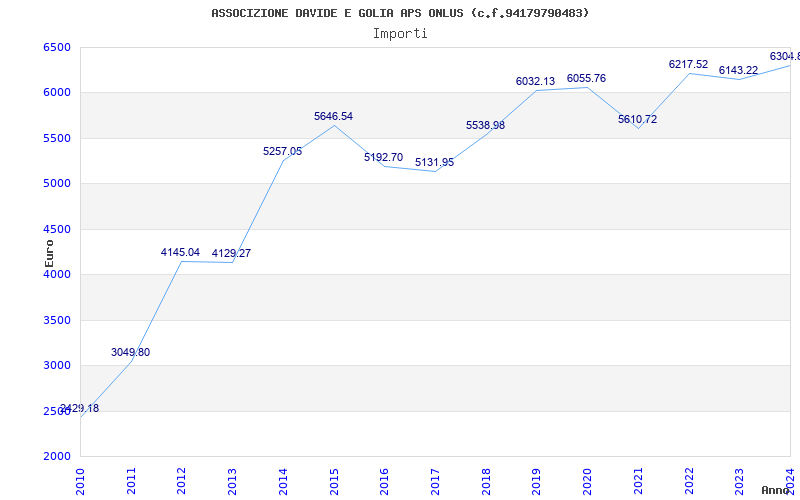800x500 pixels.
Task: Click the year 2013 axis label
Action: point(232,481)
